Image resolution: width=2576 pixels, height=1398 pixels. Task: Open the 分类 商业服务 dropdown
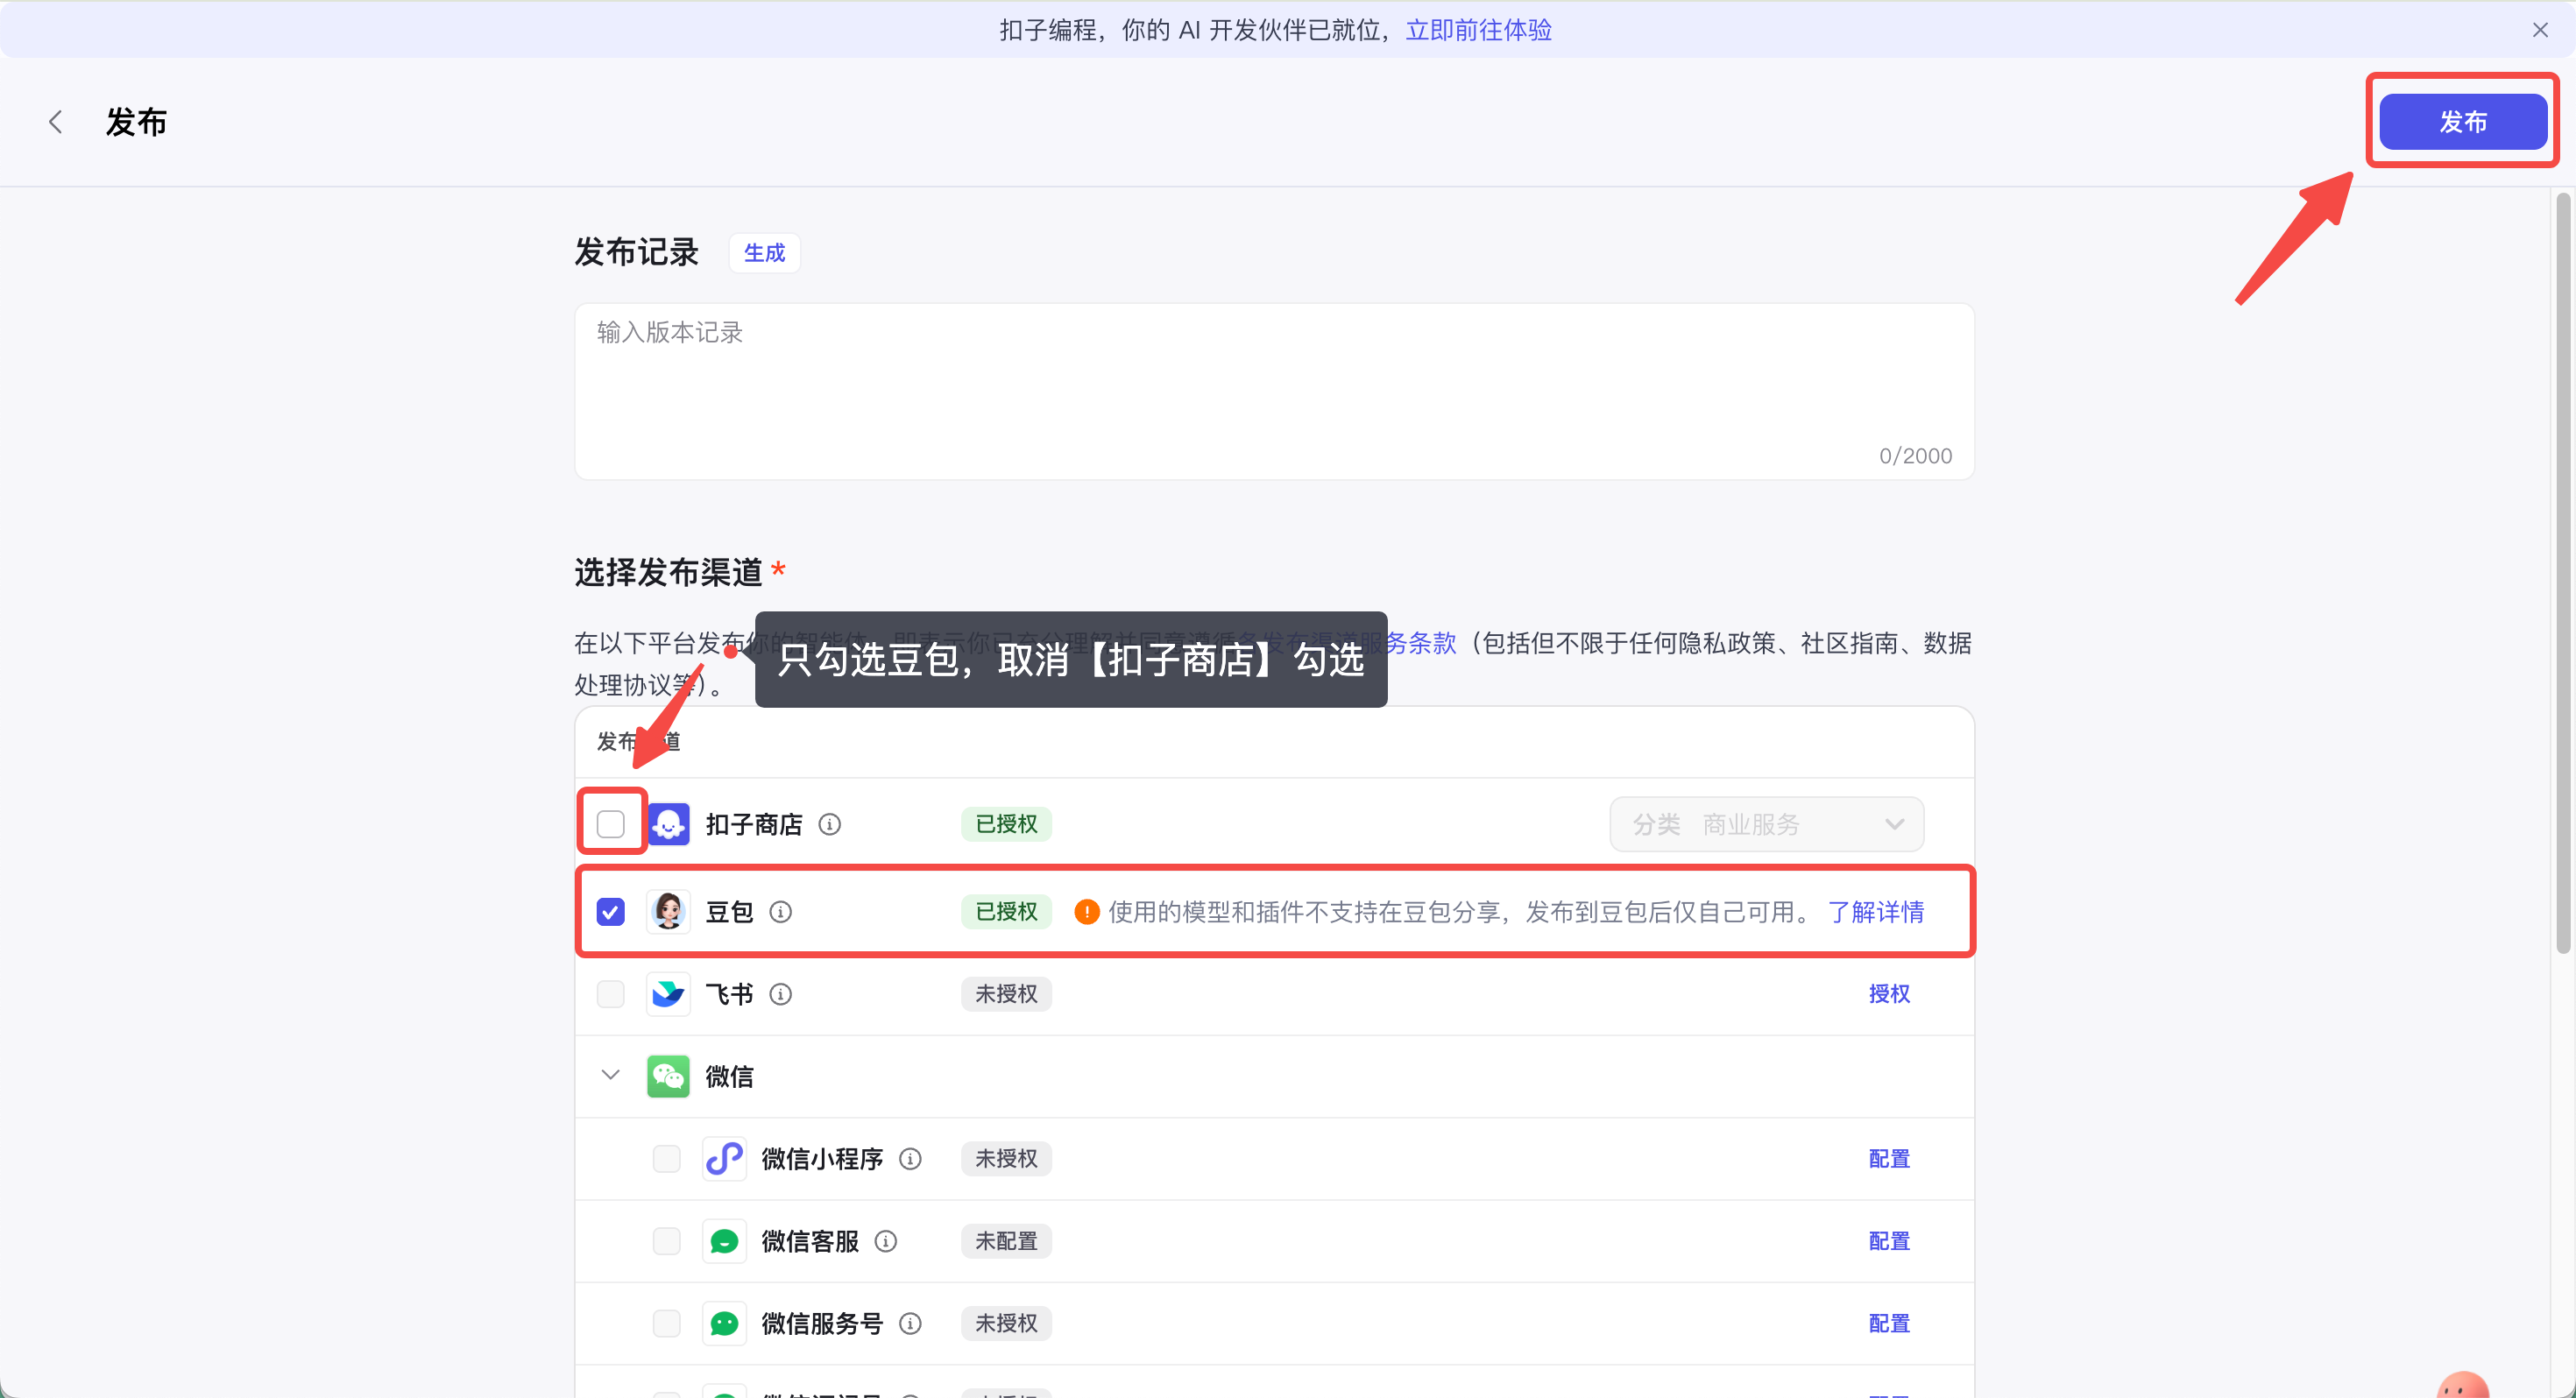pos(1766,824)
